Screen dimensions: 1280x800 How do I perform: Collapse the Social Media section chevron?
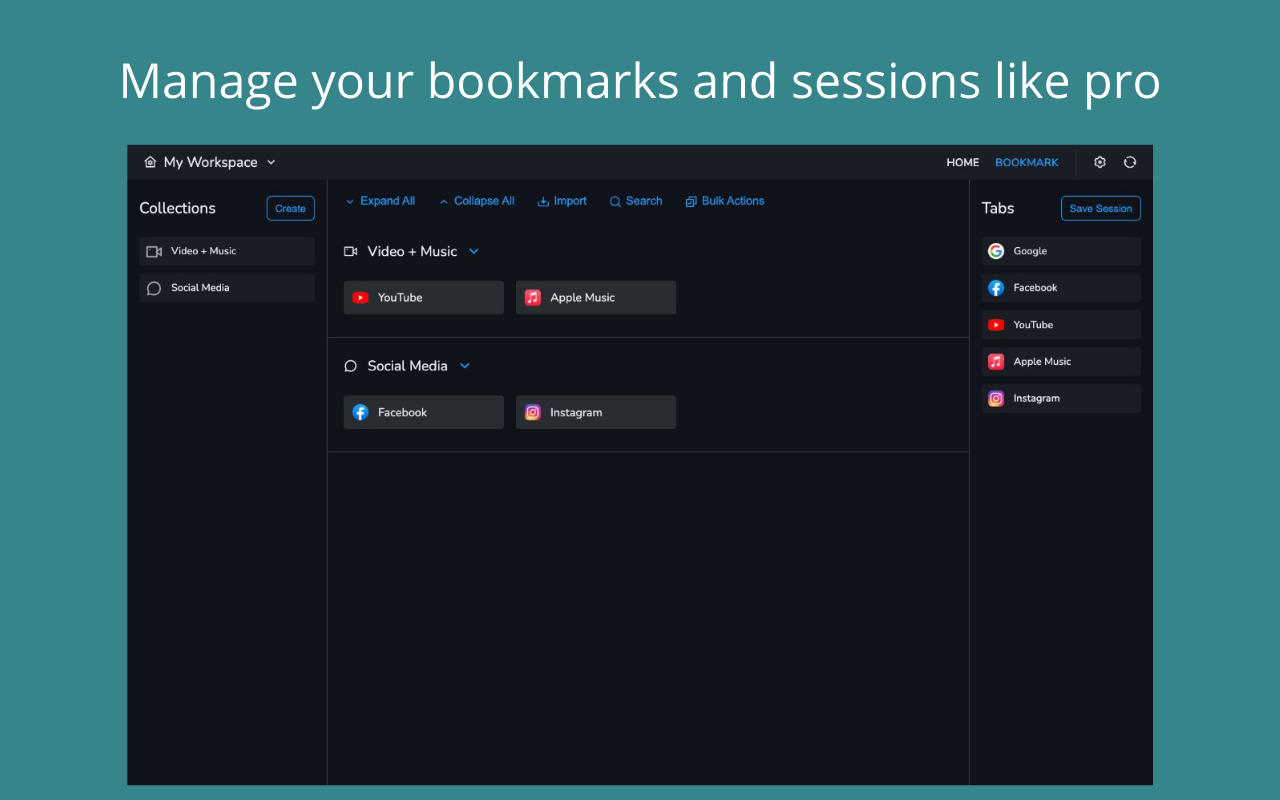click(x=465, y=366)
